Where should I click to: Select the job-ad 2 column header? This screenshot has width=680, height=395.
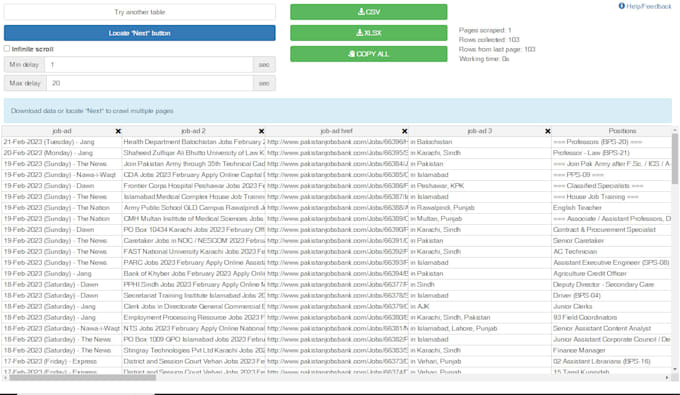pyautogui.click(x=193, y=131)
